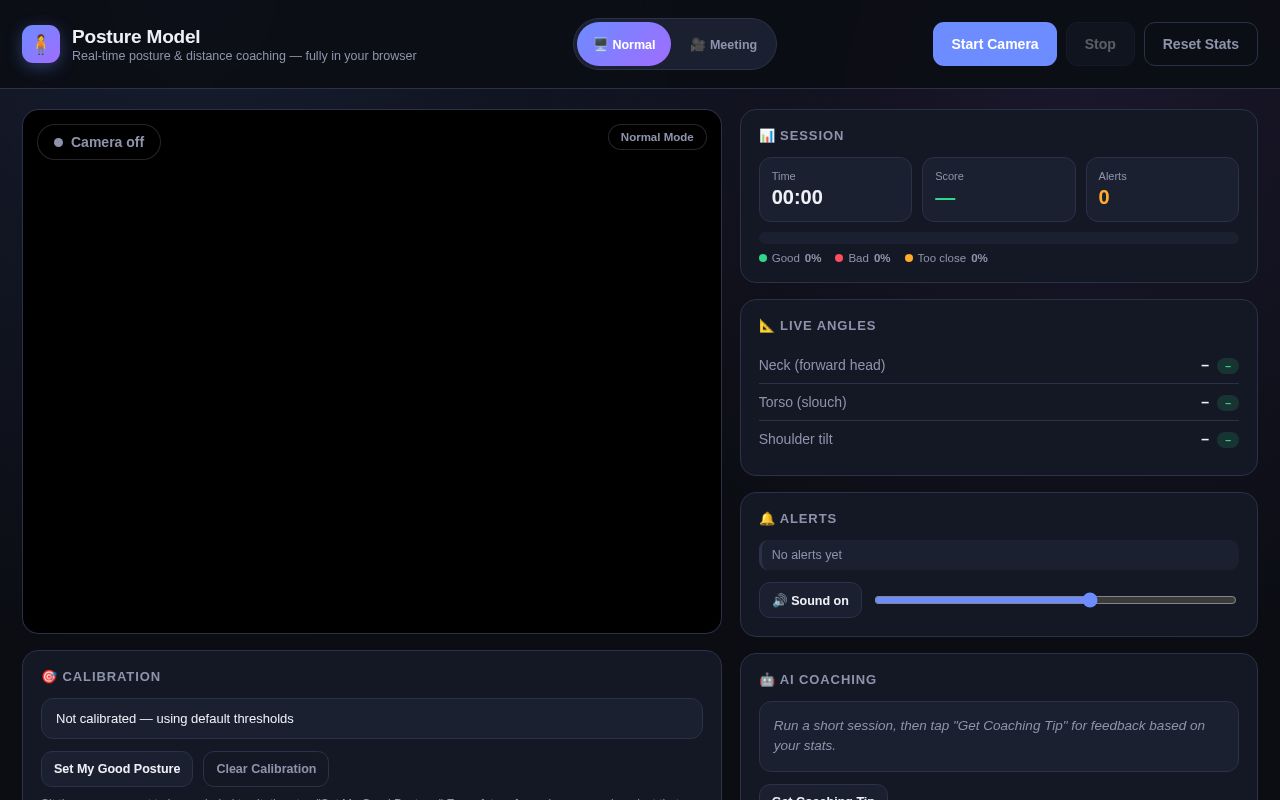
Task: Click the Posture Model logo icon
Action: 41,44
